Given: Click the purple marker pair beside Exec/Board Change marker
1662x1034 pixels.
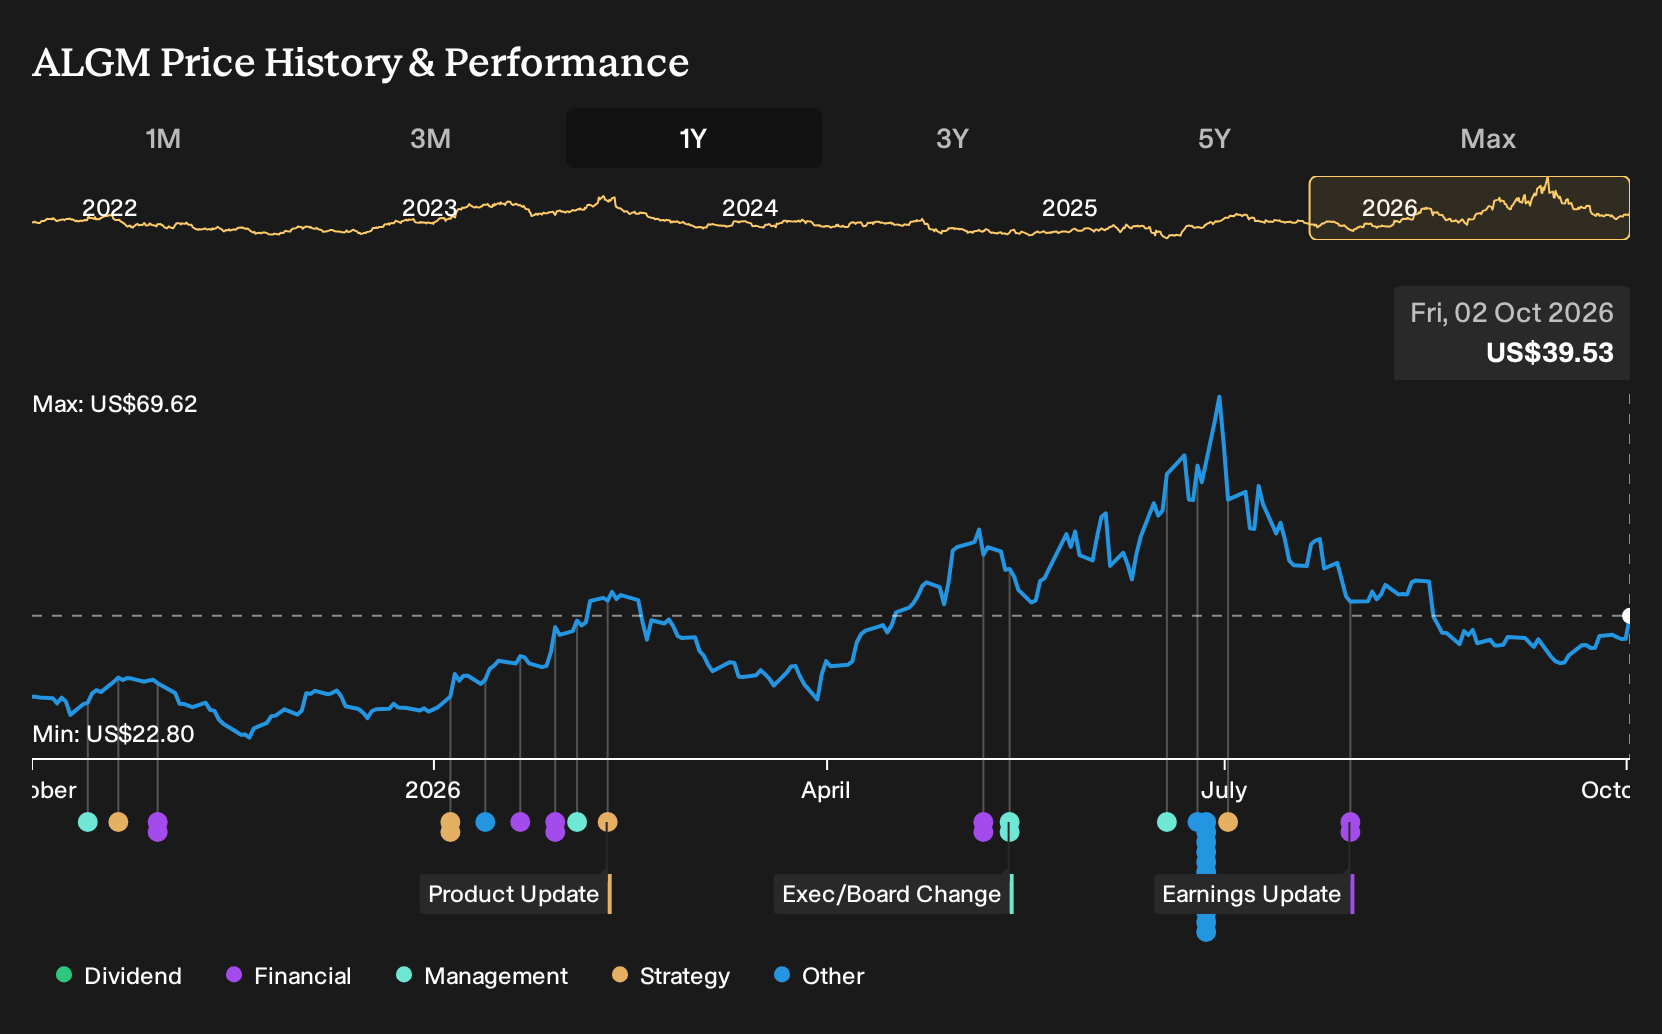Looking at the screenshot, I should click(983, 826).
